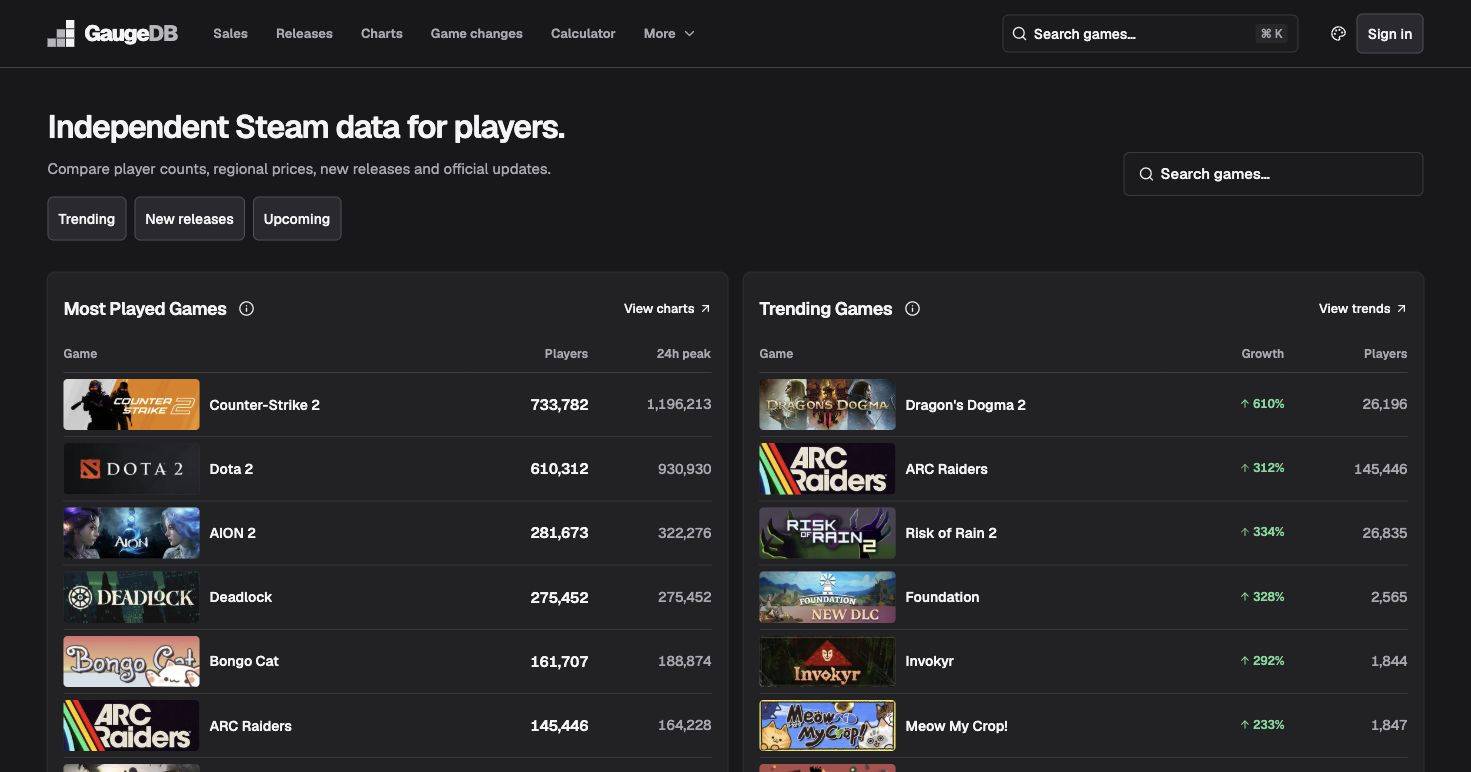Click Risk of Rain 2 title text
This screenshot has width=1471, height=772.
tap(951, 533)
